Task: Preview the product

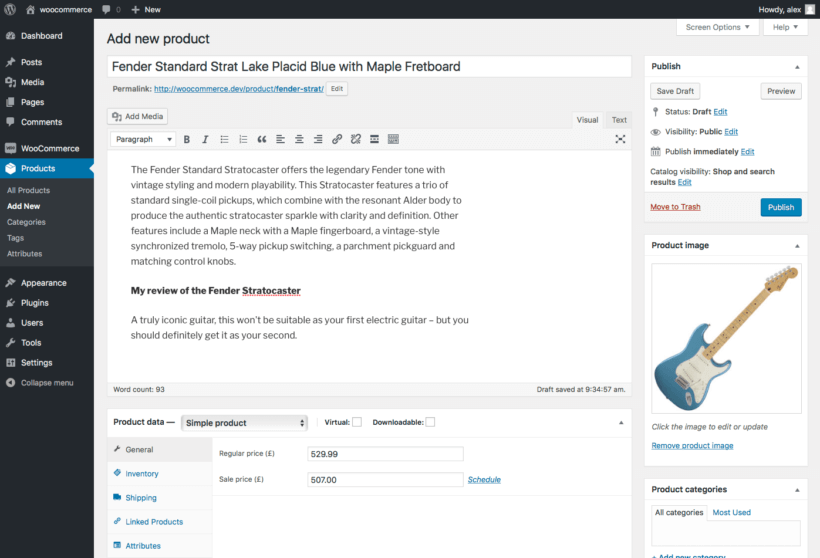Action: coord(781,91)
